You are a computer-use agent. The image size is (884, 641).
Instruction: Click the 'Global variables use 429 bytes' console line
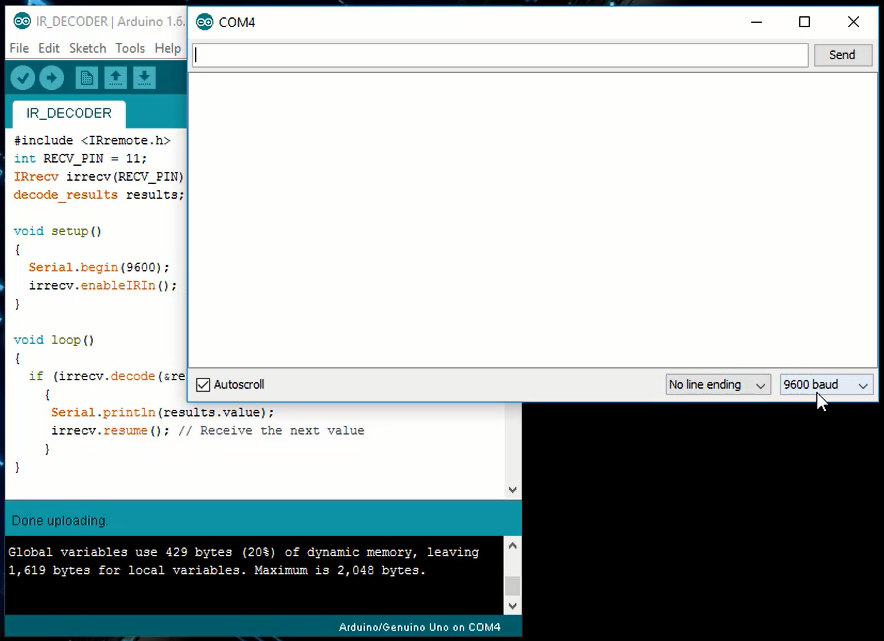pos(244,552)
